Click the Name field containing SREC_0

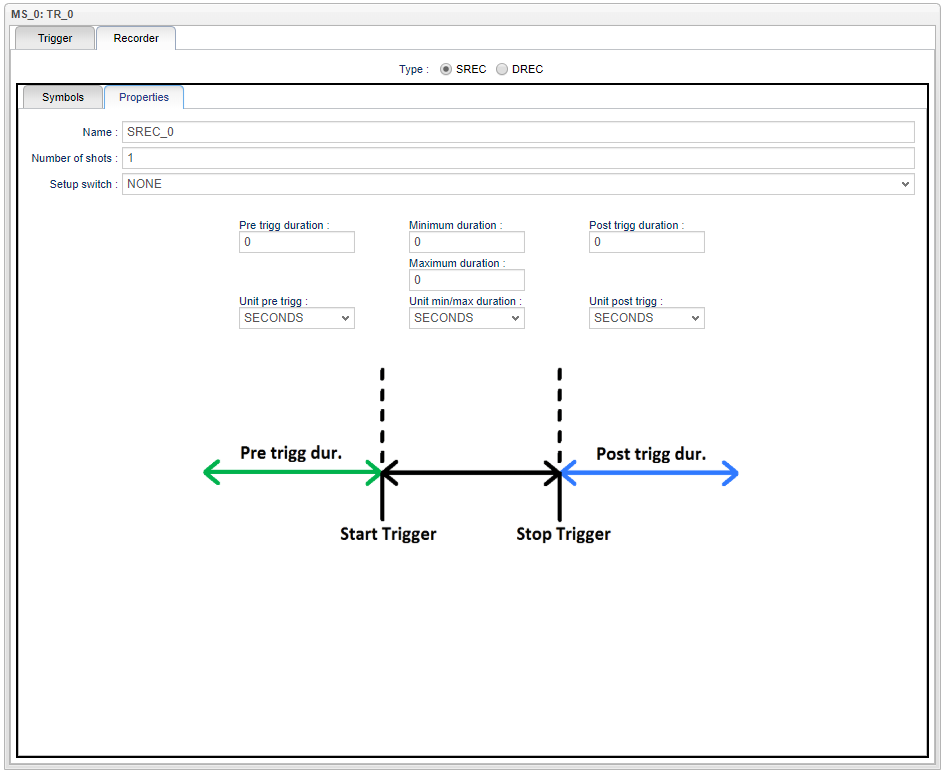click(x=517, y=132)
